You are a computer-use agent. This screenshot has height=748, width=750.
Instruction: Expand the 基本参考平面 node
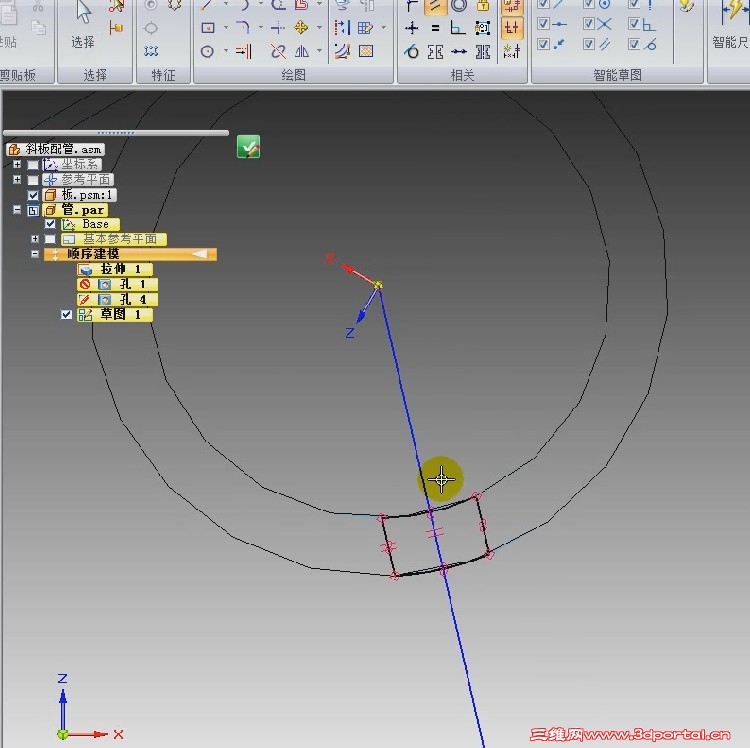(x=35, y=238)
